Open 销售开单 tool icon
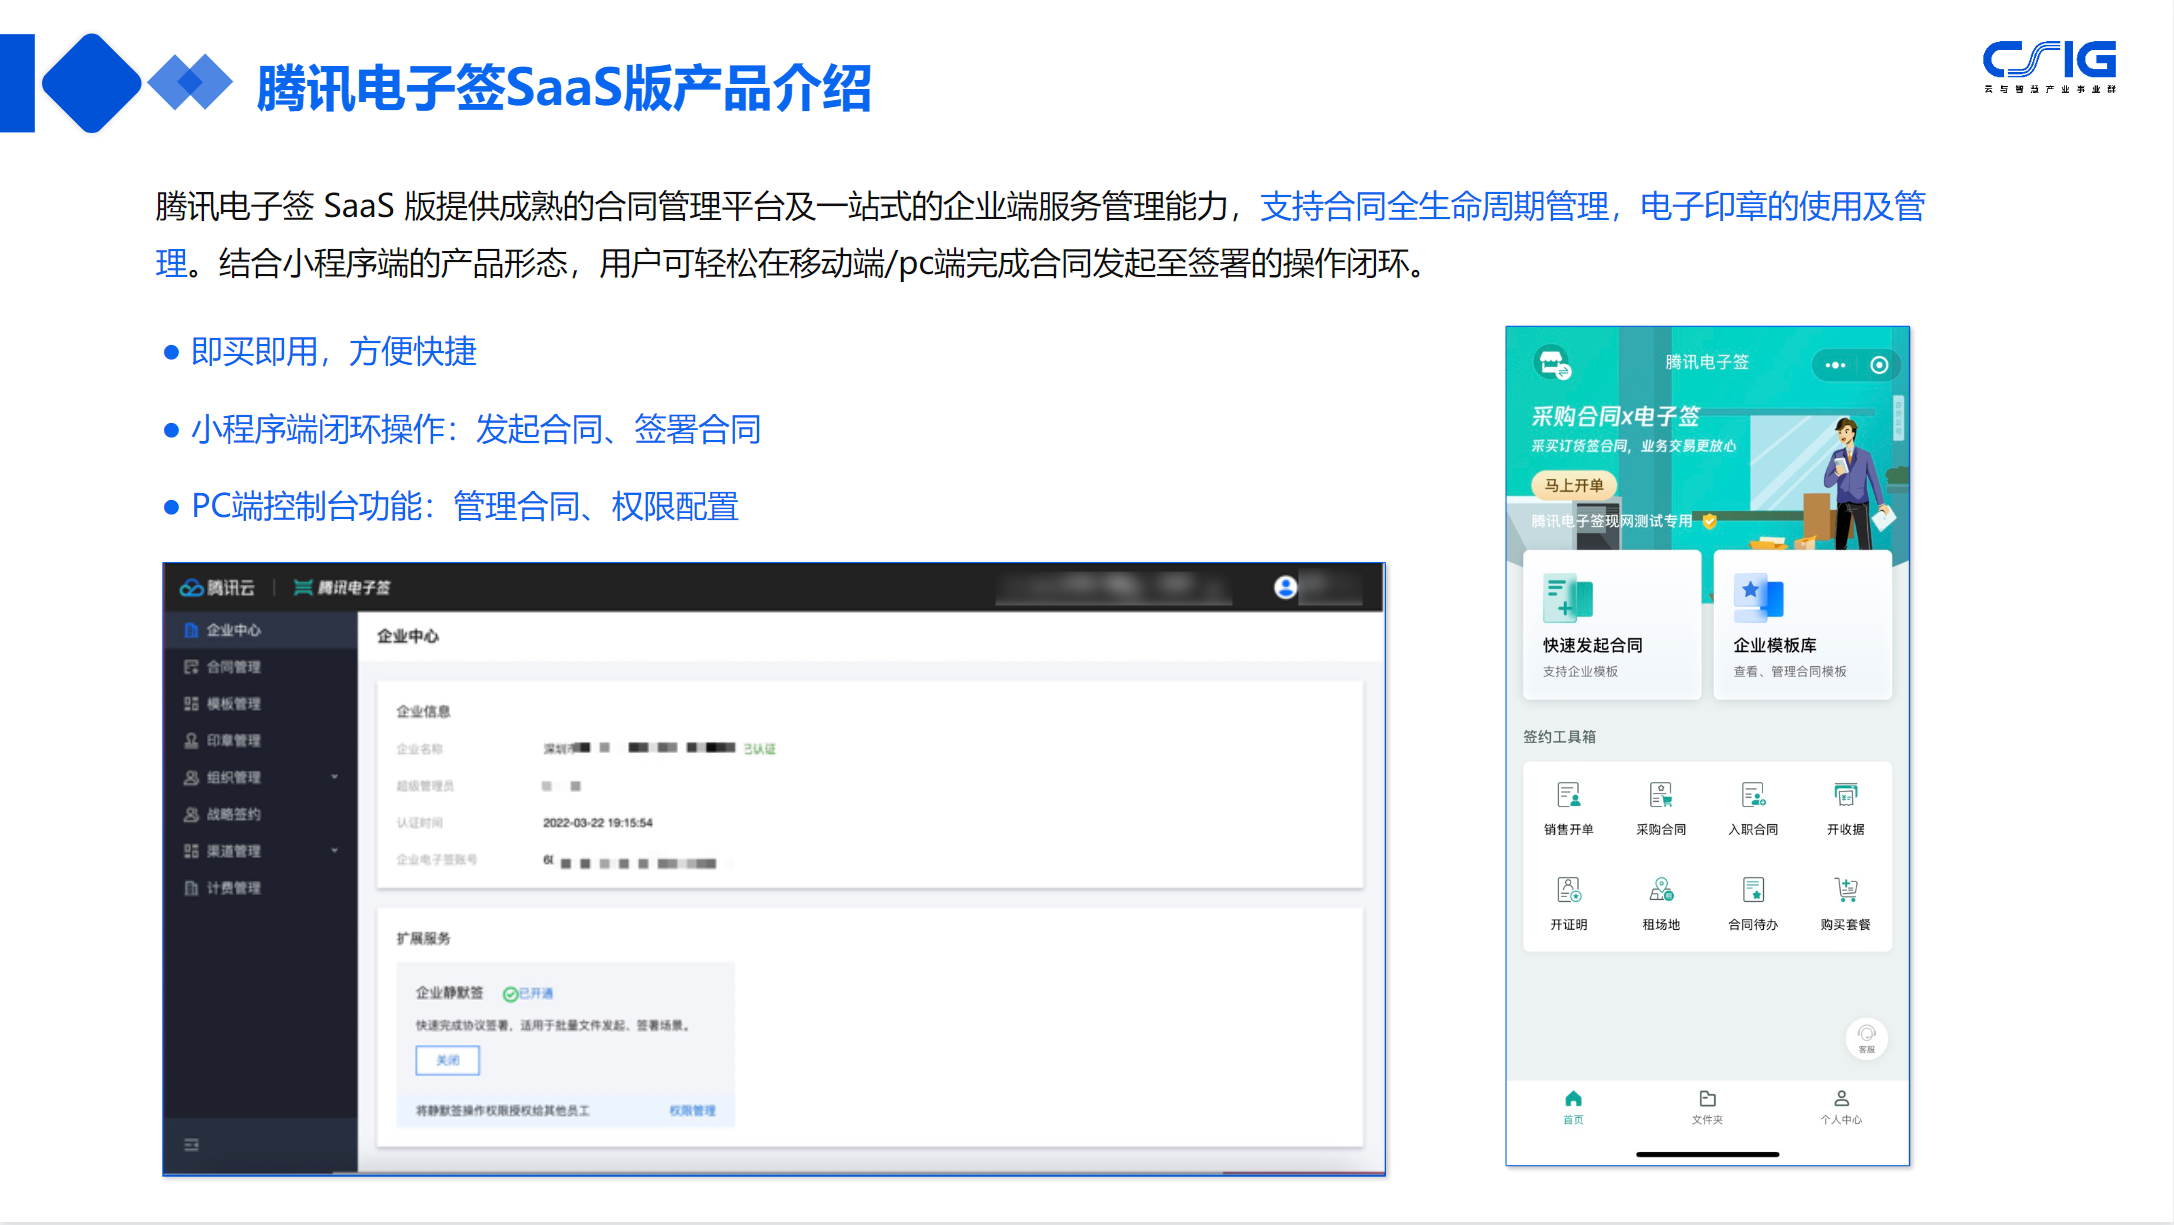2174x1225 pixels. (x=1568, y=796)
